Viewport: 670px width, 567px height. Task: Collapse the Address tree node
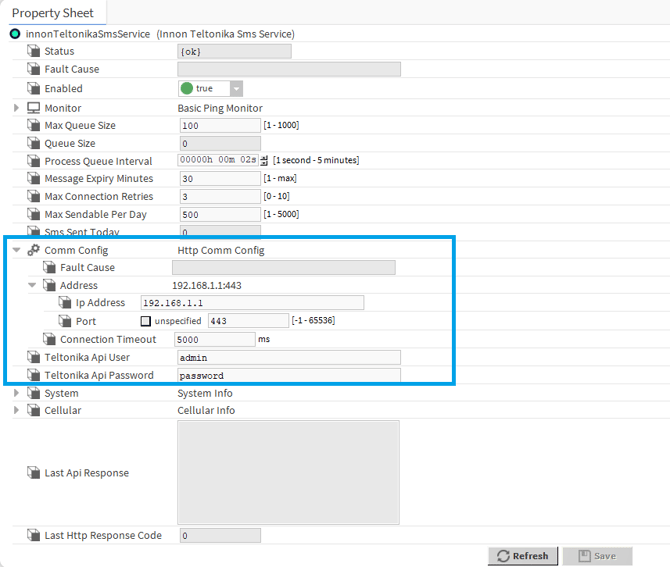(x=32, y=286)
